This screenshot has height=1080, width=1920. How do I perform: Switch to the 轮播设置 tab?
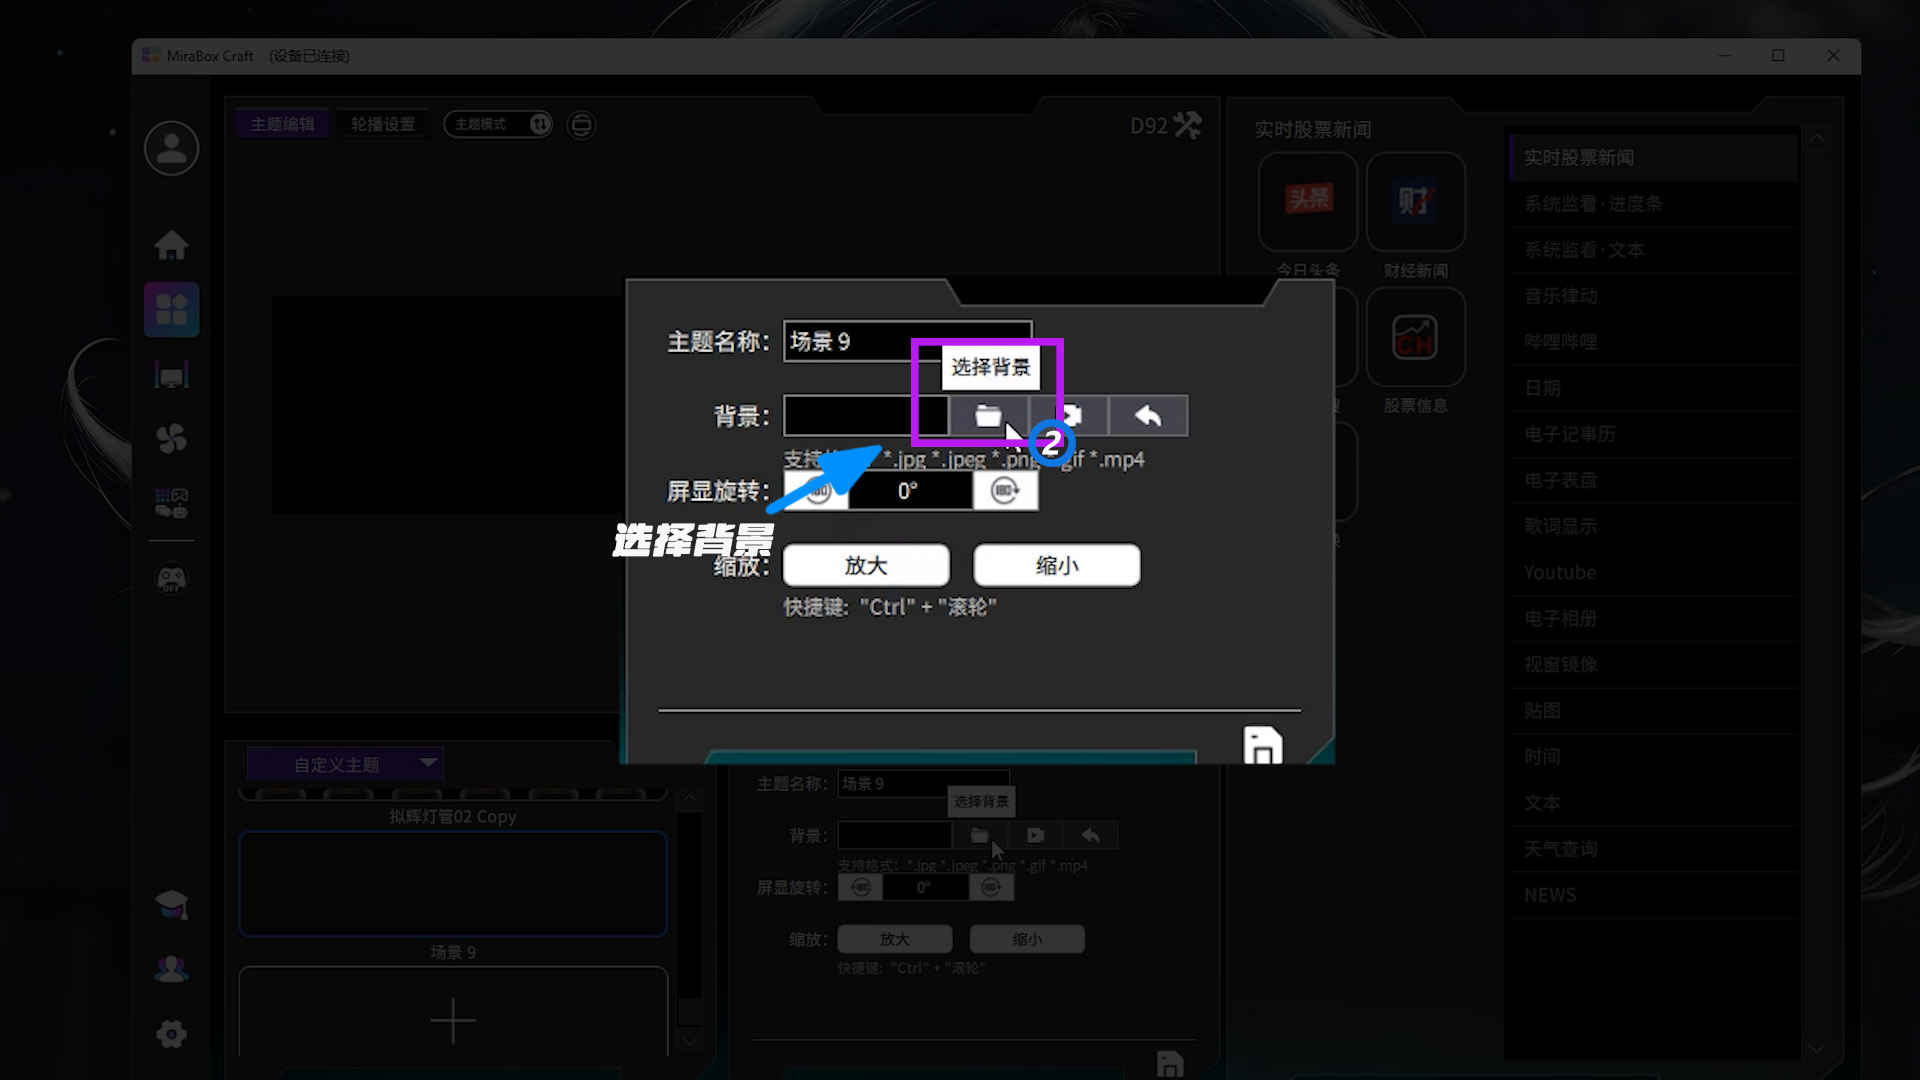coord(383,124)
